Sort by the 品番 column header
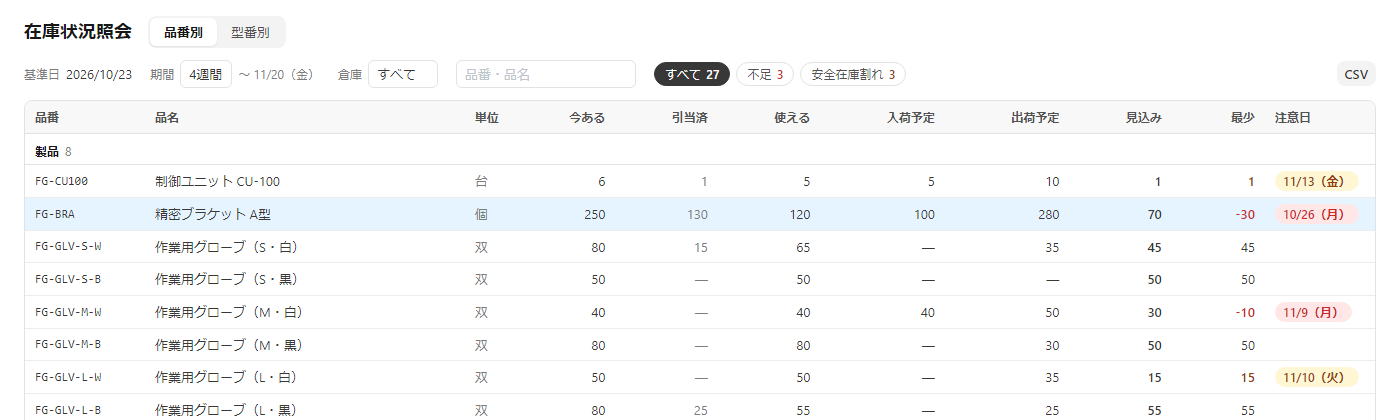Viewport: 1400px width, 420px height. click(x=47, y=117)
